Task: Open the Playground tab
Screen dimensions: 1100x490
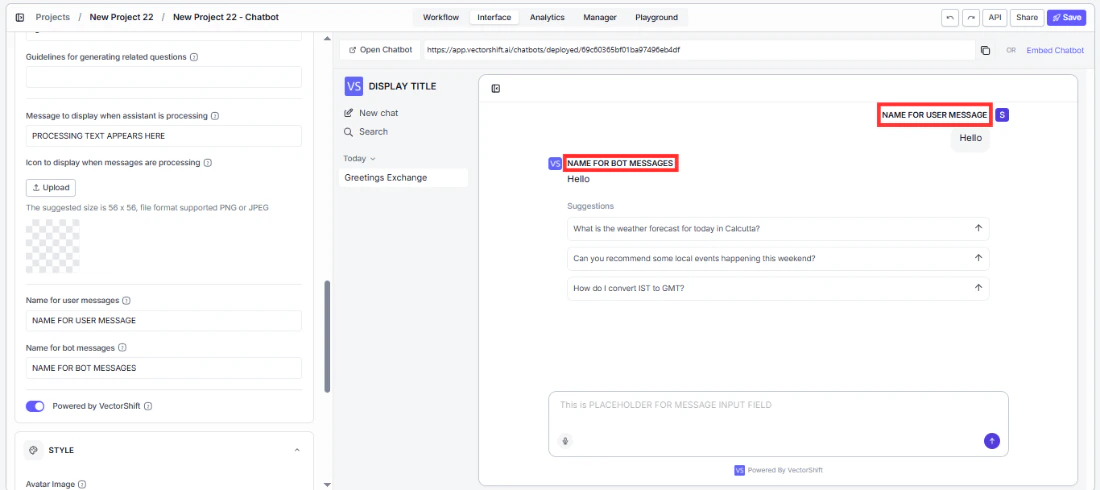Action: [x=657, y=18]
